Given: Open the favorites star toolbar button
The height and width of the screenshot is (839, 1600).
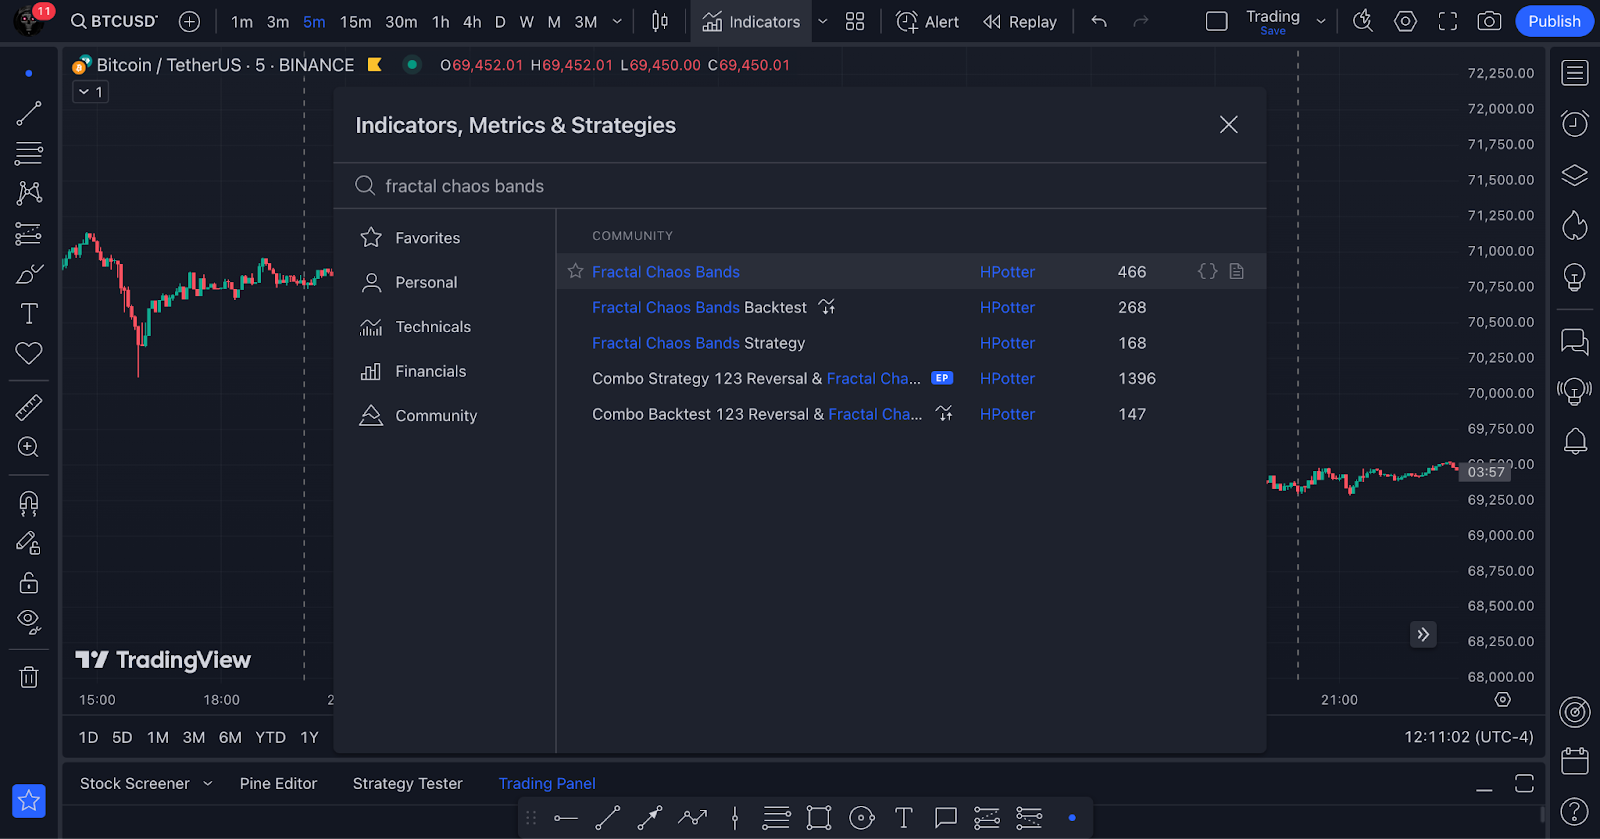Looking at the screenshot, I should 29,800.
